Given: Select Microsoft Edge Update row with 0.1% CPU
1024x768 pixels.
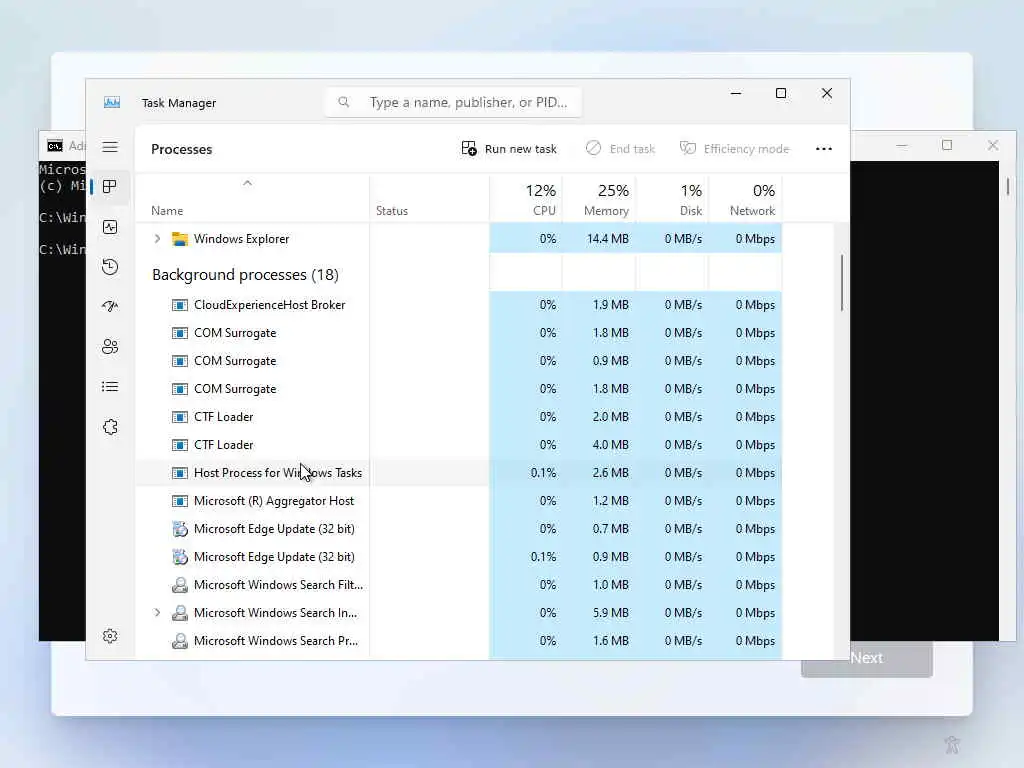Looking at the screenshot, I should tap(458, 557).
